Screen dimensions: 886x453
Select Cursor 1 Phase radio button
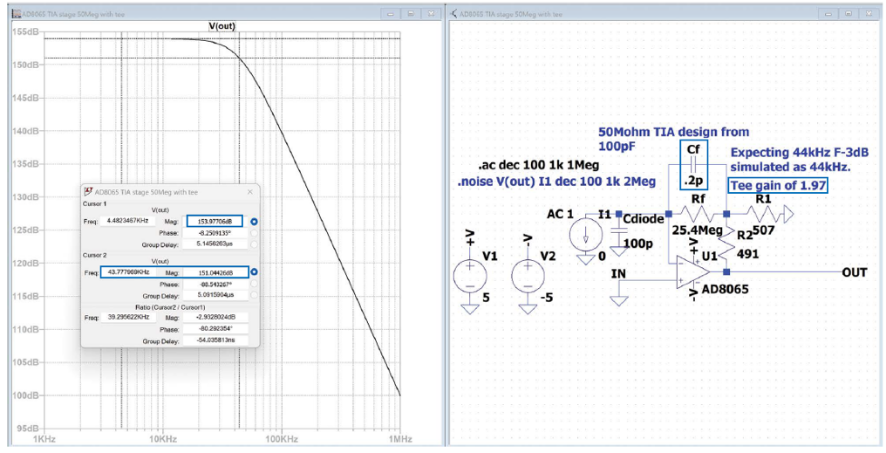pos(254,233)
